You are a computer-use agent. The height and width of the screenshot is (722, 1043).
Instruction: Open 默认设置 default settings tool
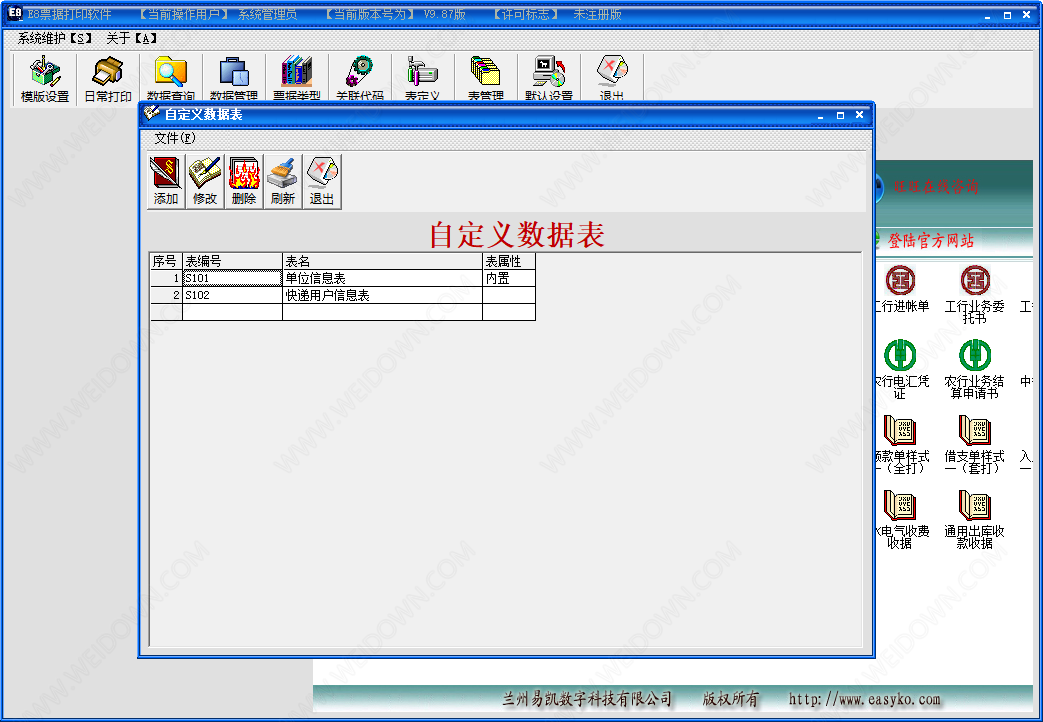[x=549, y=79]
